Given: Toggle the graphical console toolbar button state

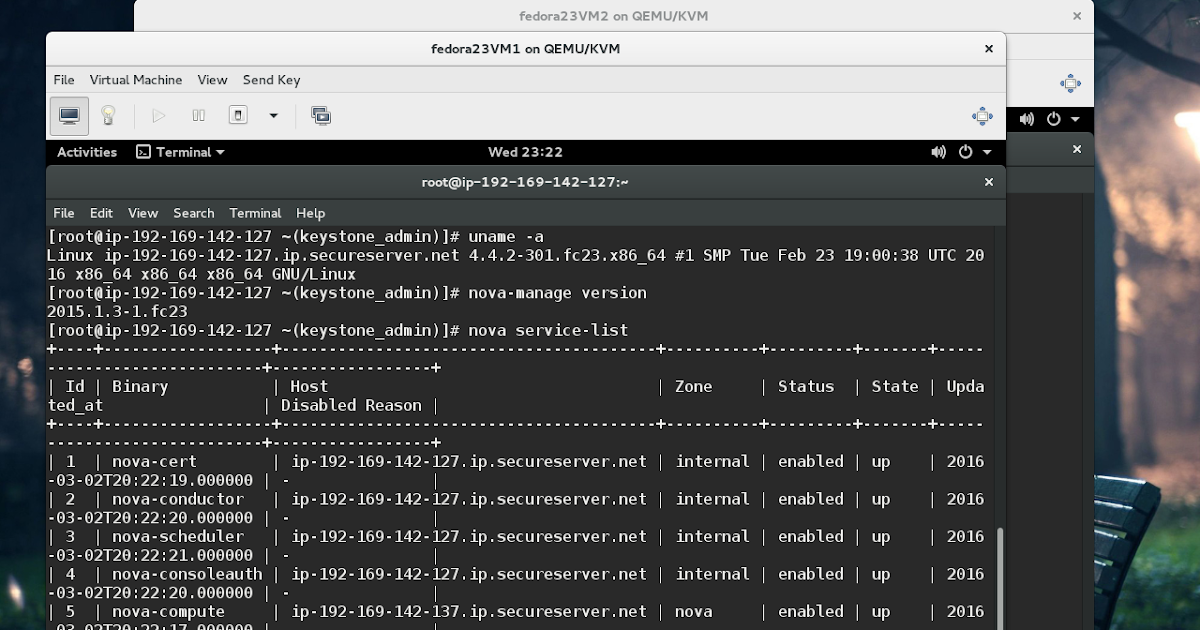Looking at the screenshot, I should (x=68, y=114).
